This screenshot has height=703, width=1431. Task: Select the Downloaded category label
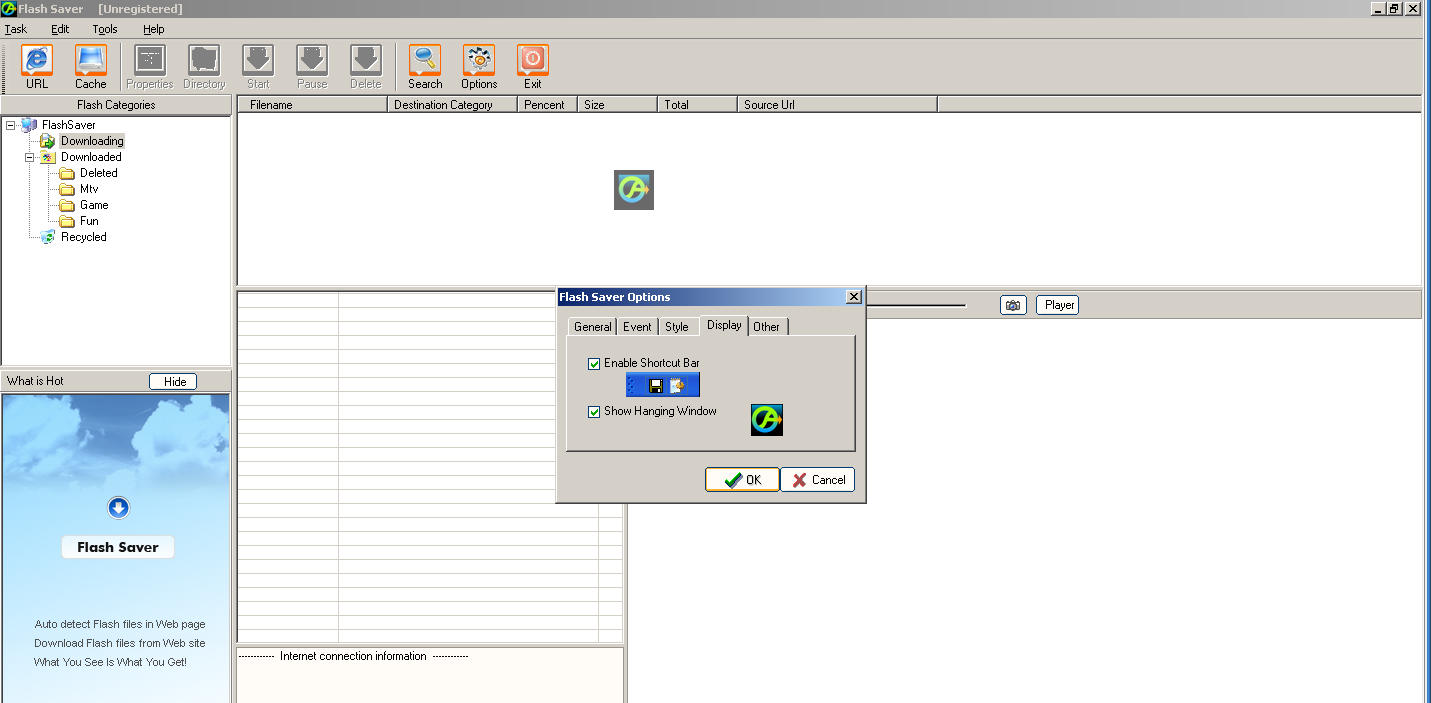coord(91,157)
